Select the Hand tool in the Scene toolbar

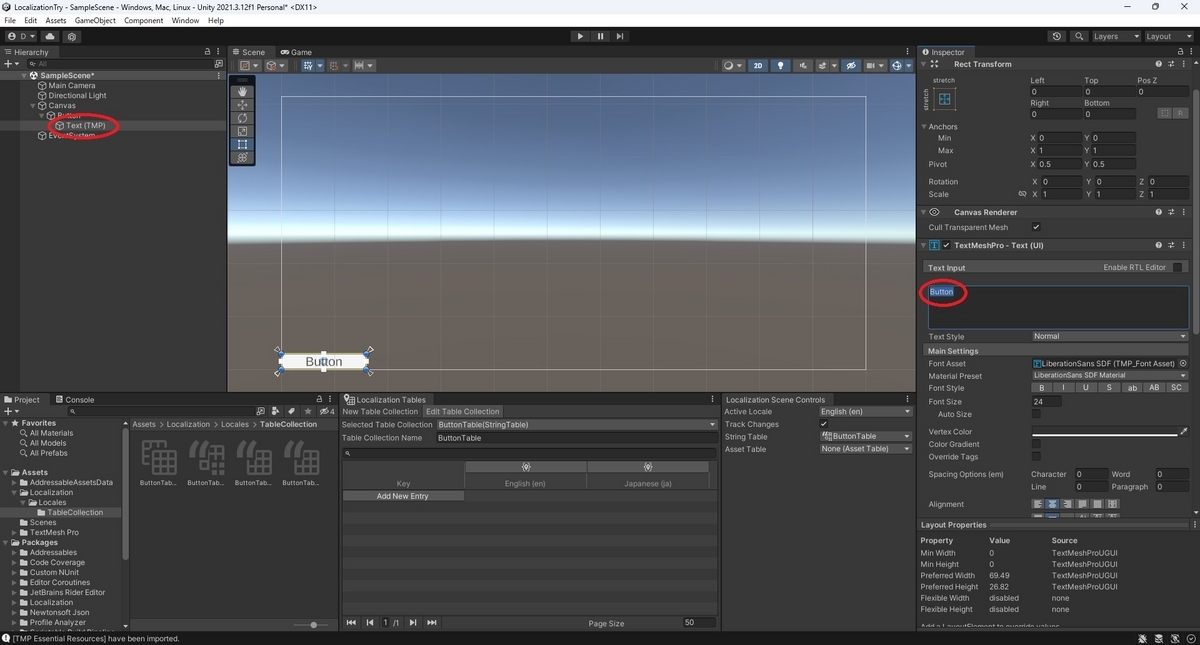[x=241, y=90]
